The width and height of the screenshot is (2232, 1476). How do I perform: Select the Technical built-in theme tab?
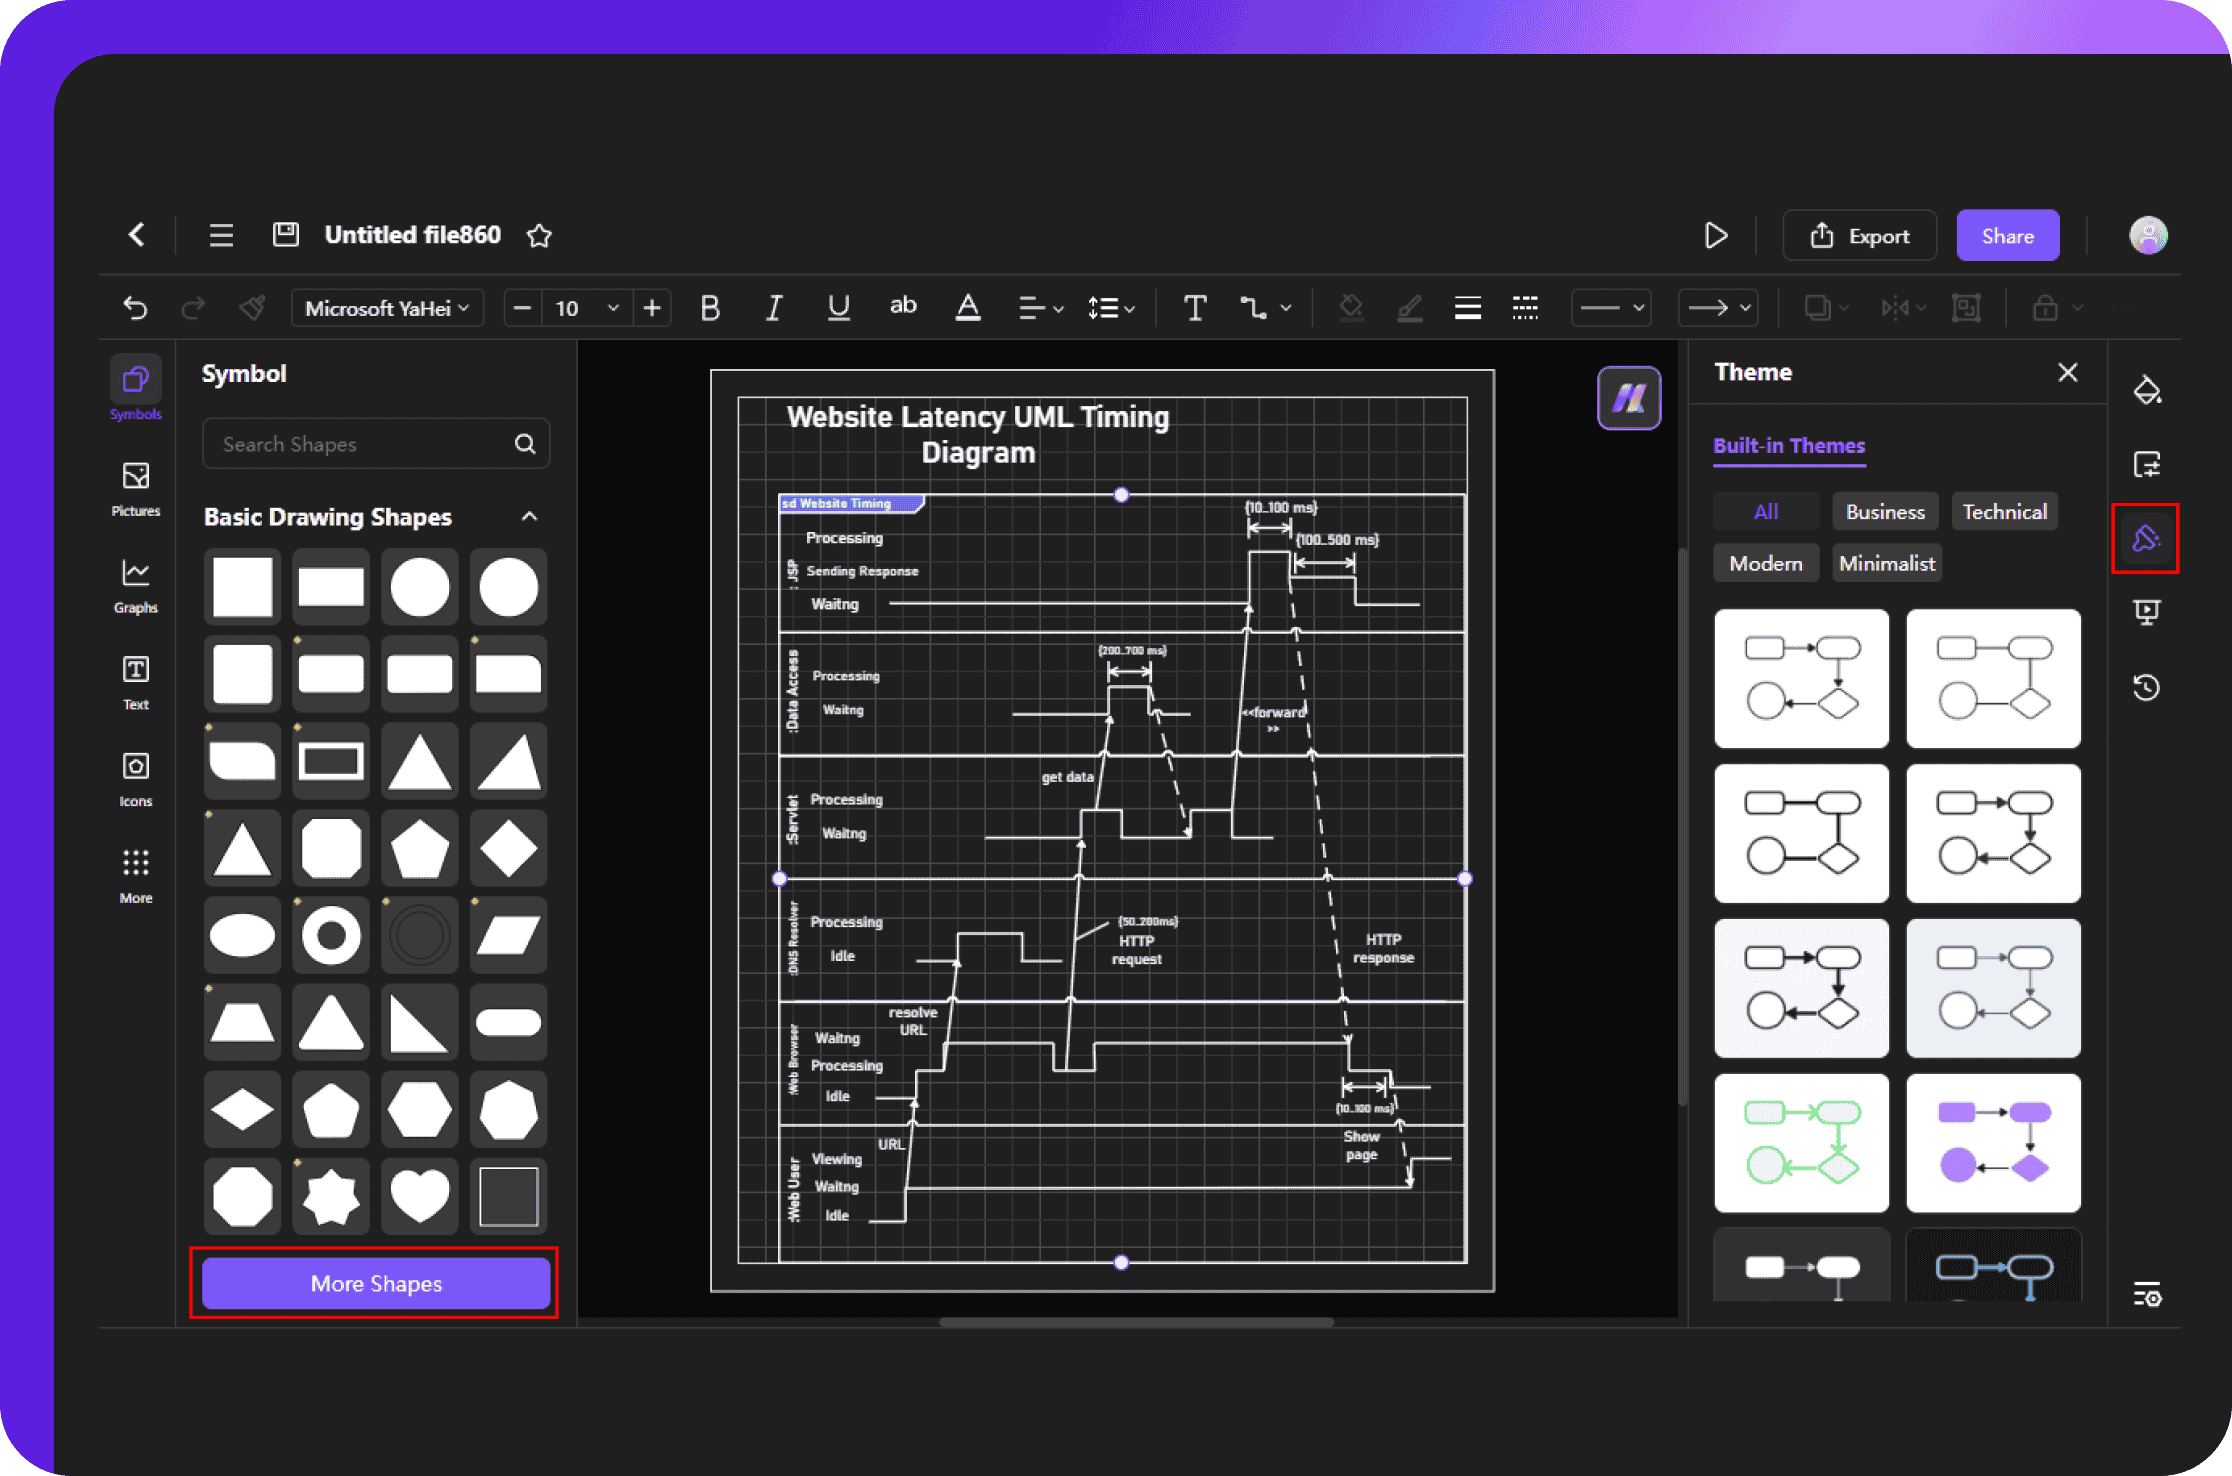[2003, 511]
